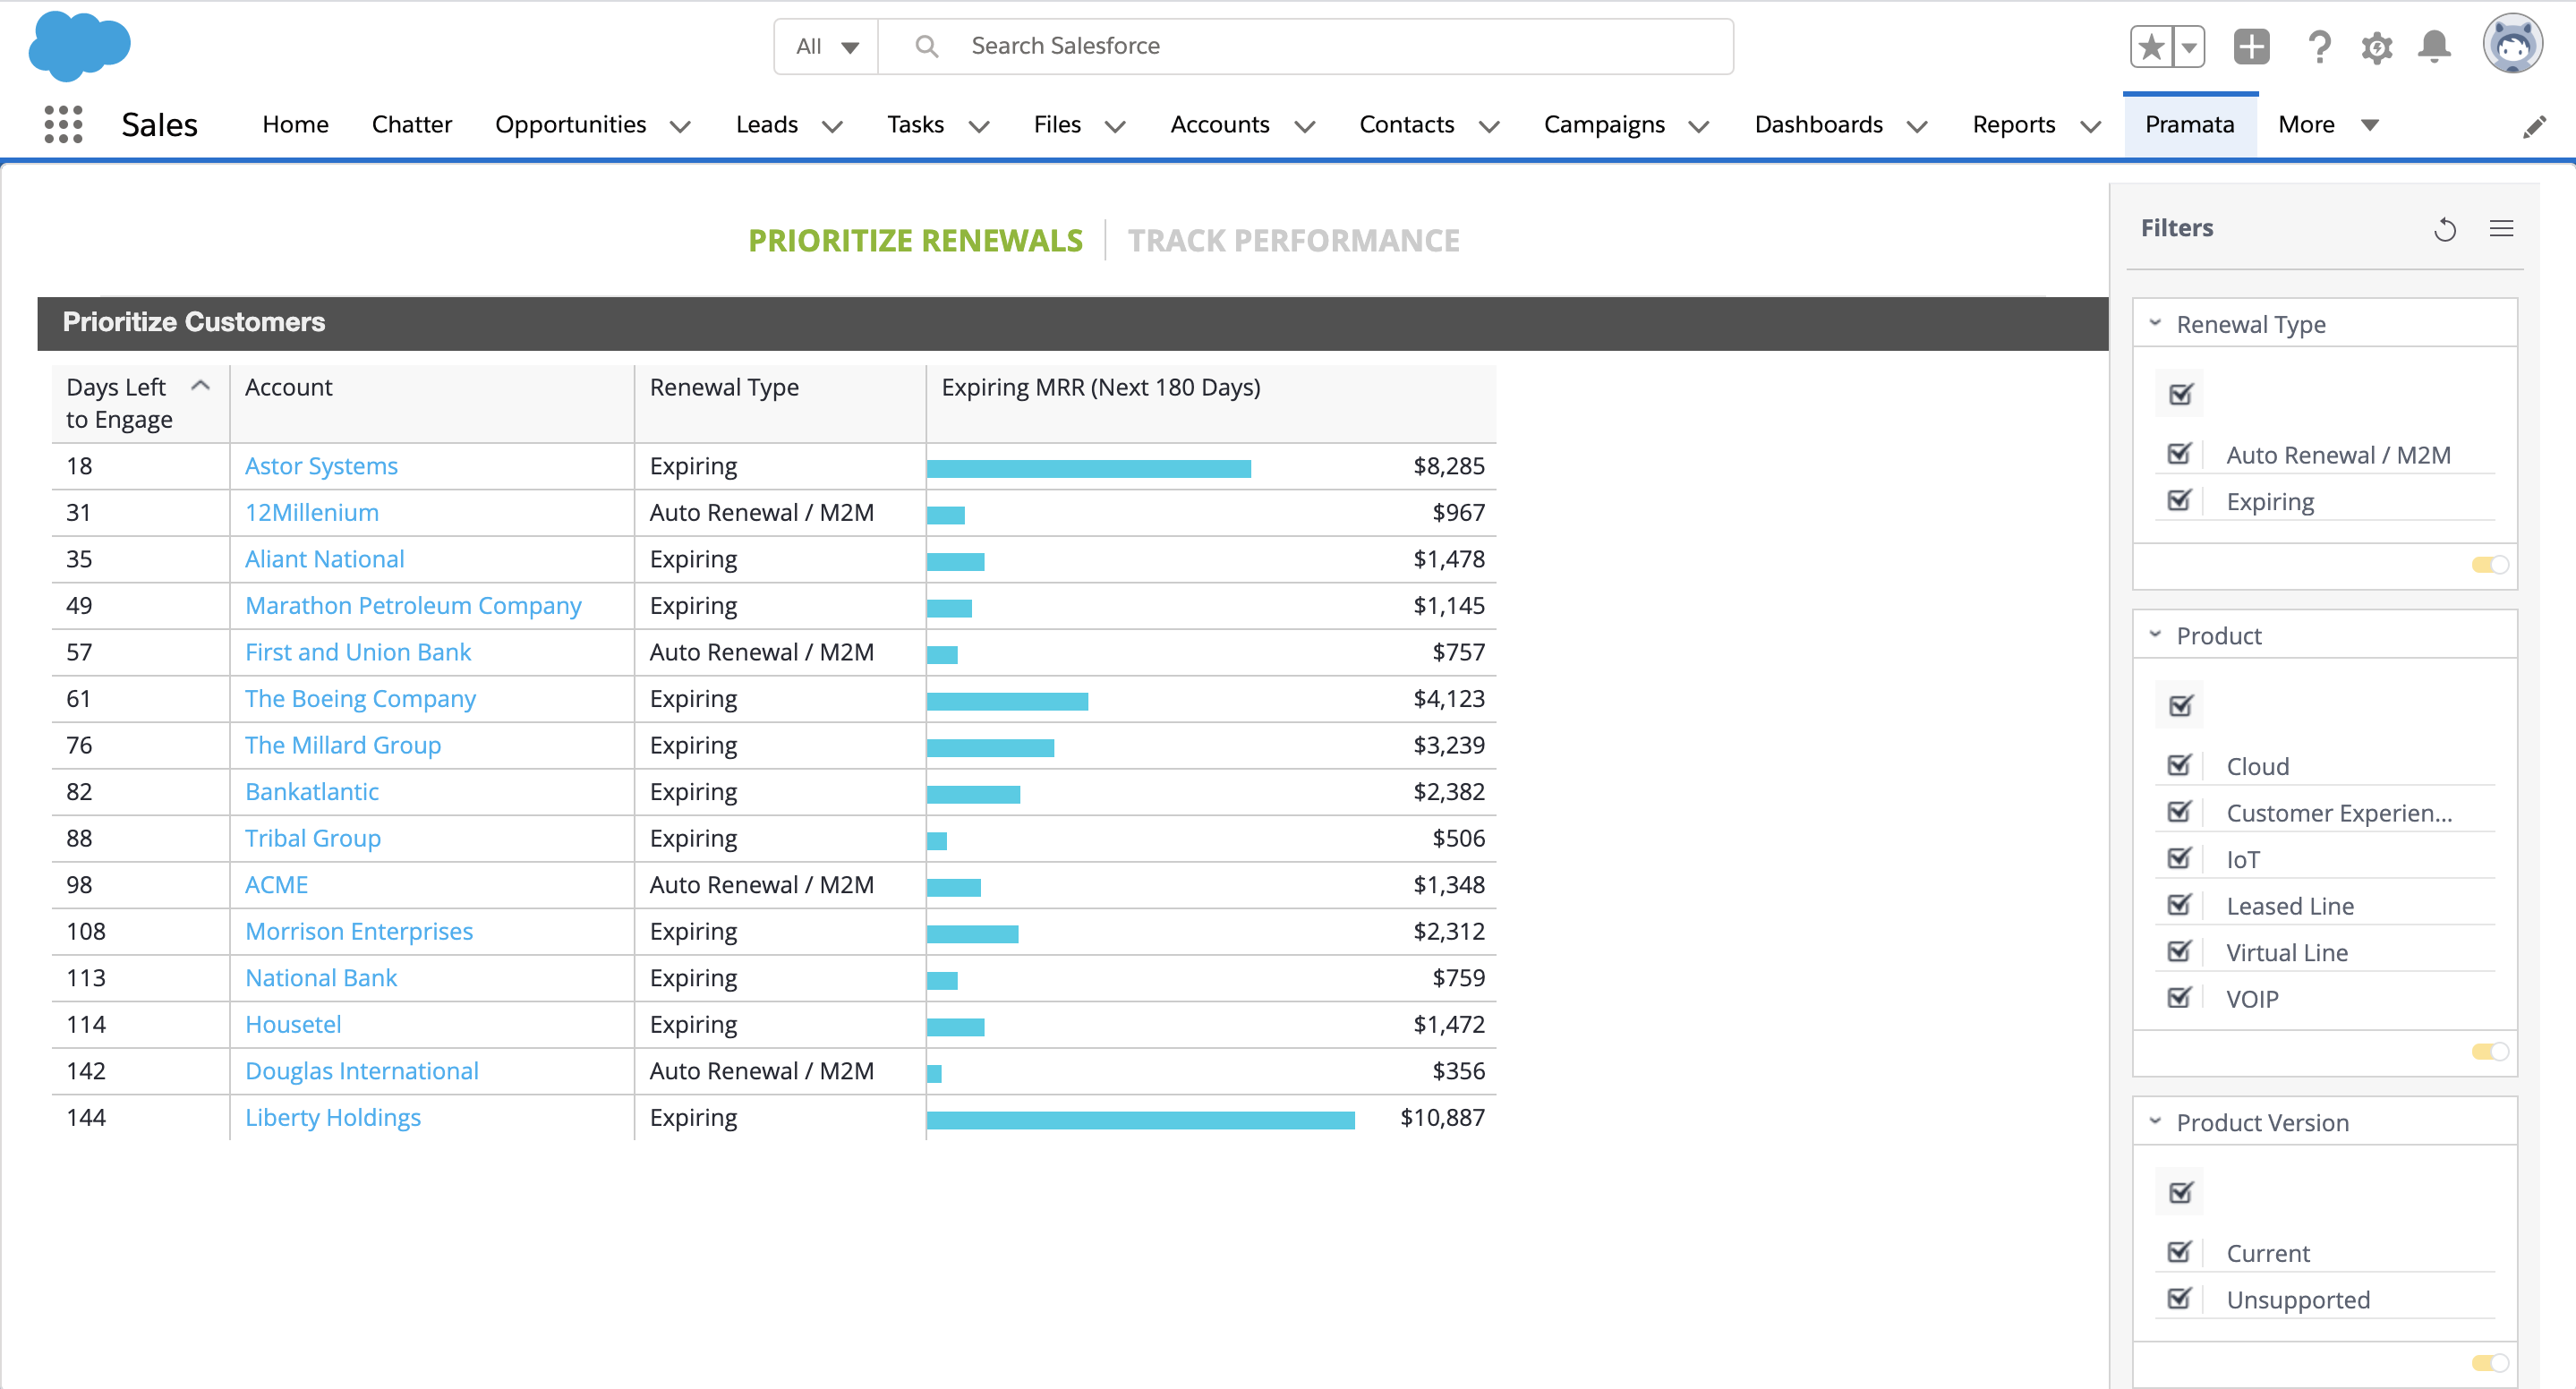Open the Liberty Holdings account link
This screenshot has height=1389, width=2576.
click(333, 1117)
